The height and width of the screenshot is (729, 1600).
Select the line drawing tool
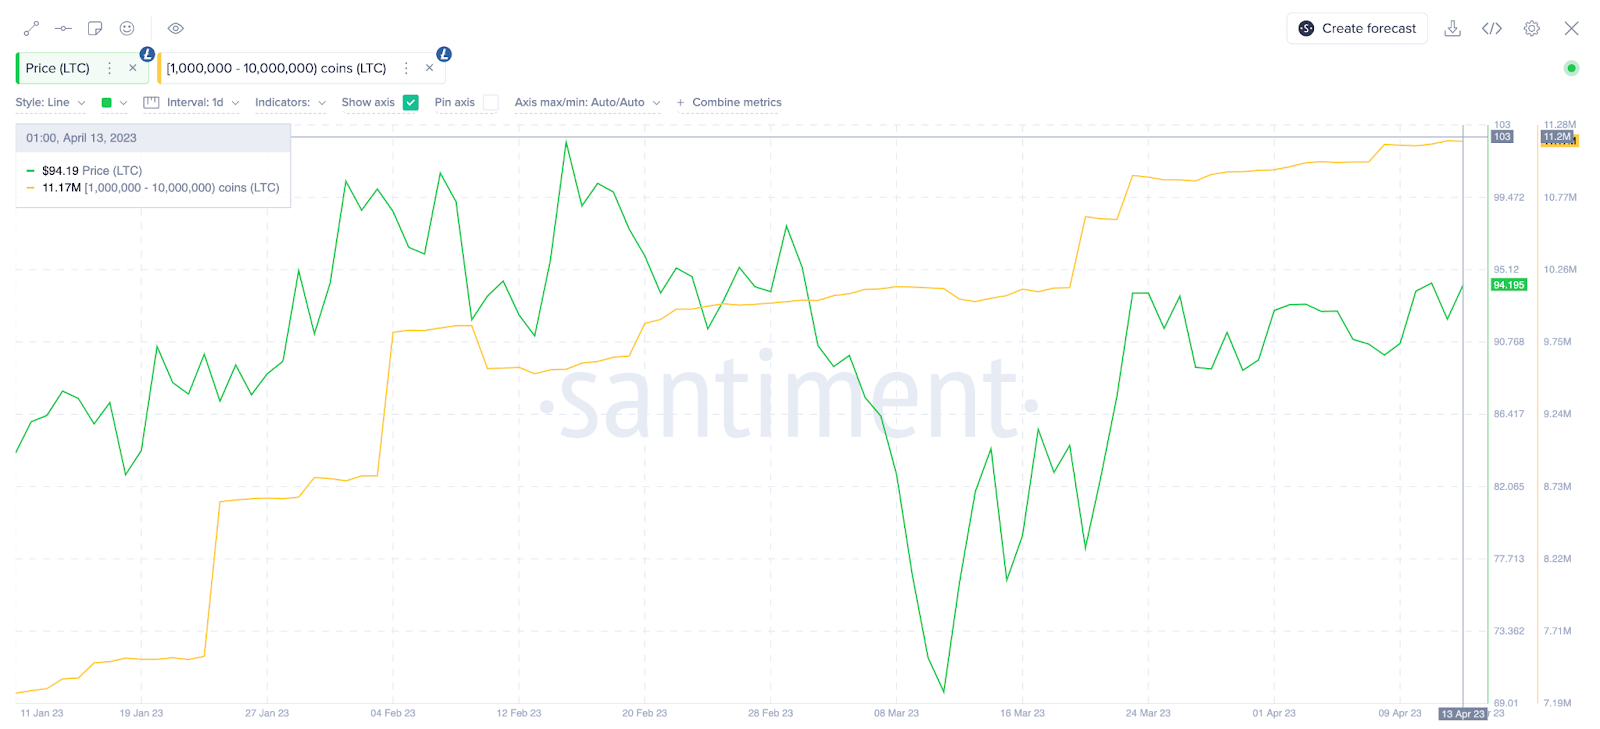coord(31,29)
